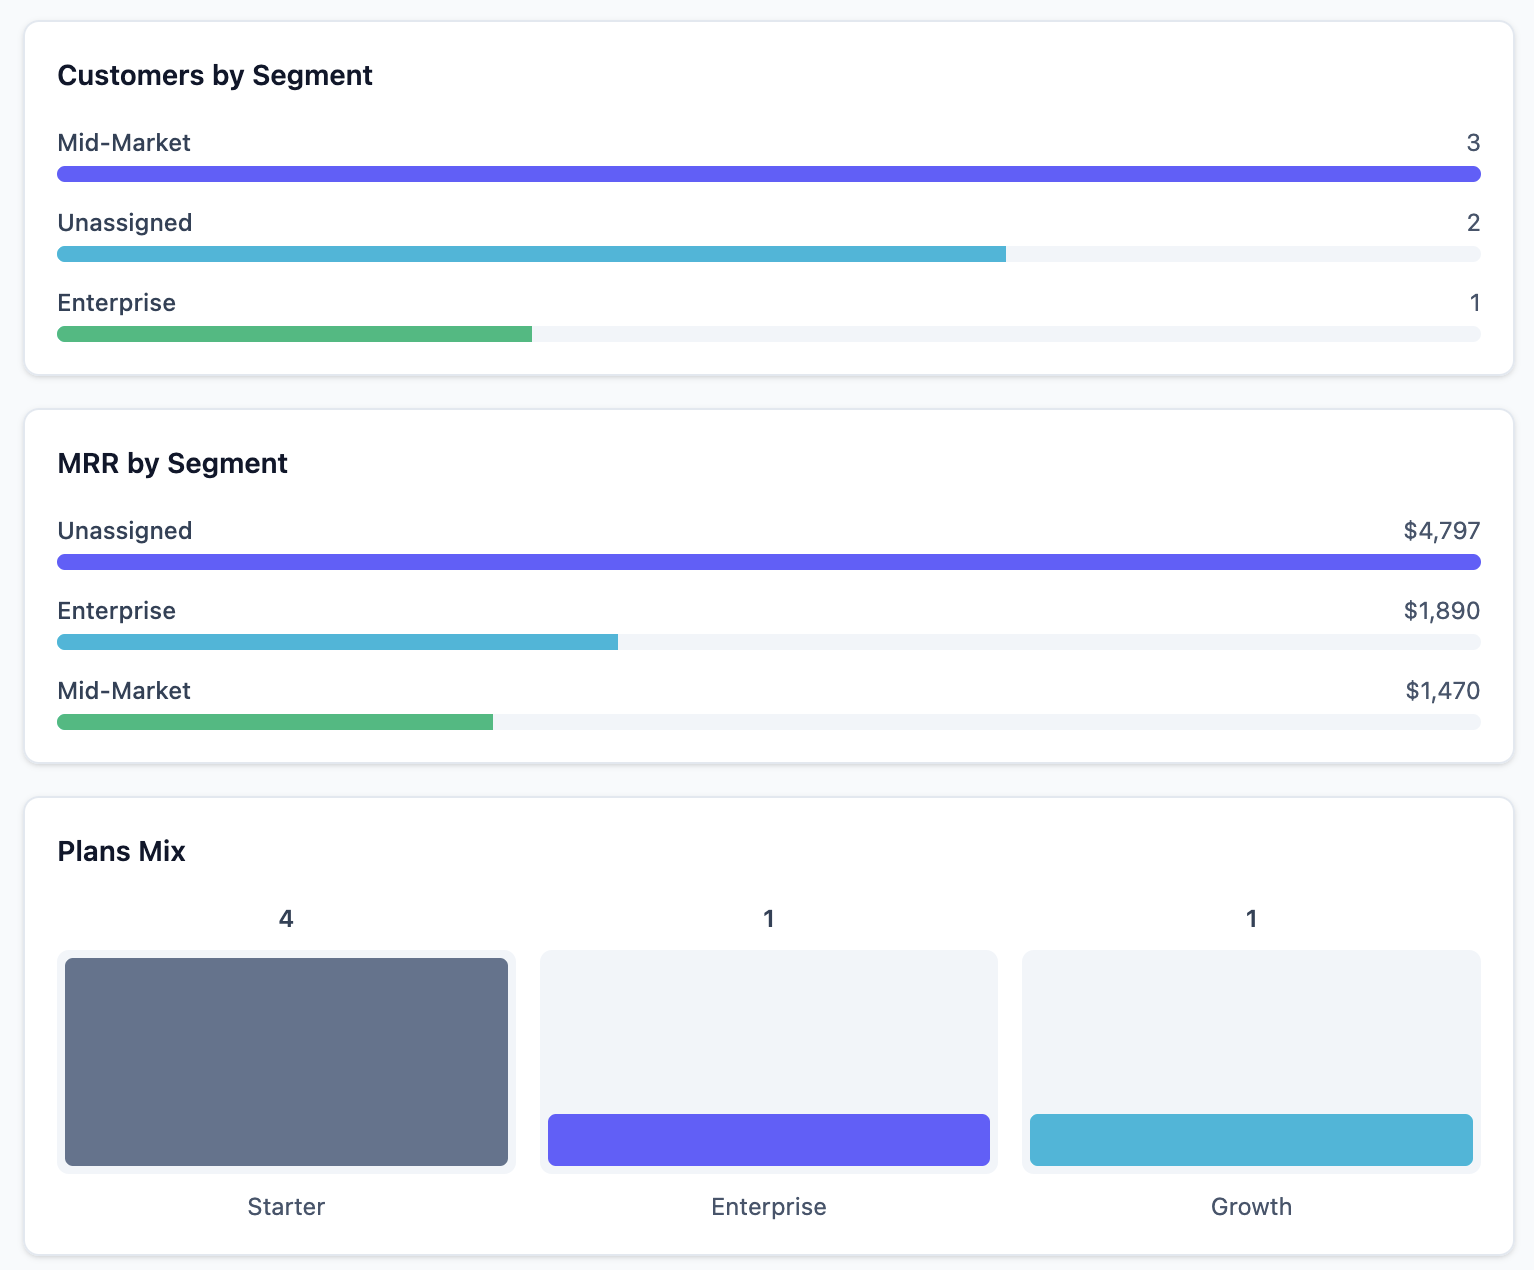The image size is (1534, 1270).
Task: Click the Unassigned customers progress bar
Action: 768,254
